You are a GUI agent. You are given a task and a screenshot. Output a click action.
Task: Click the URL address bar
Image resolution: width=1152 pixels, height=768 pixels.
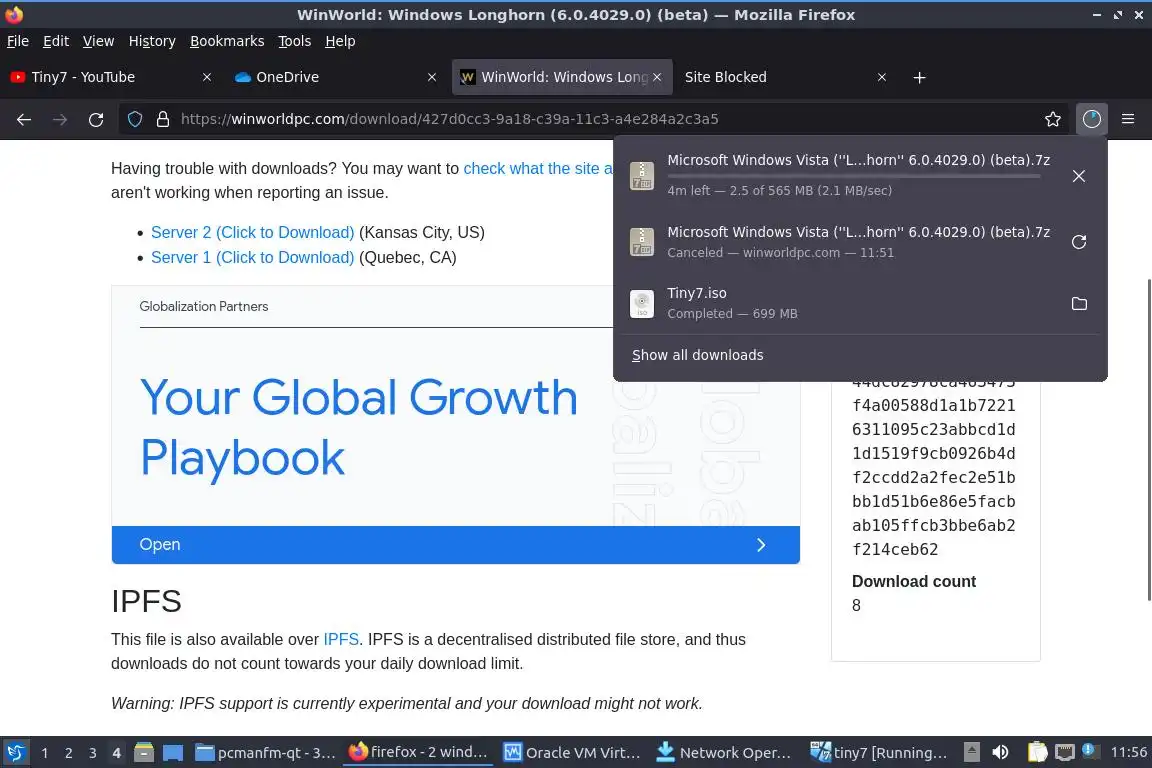[595, 119]
